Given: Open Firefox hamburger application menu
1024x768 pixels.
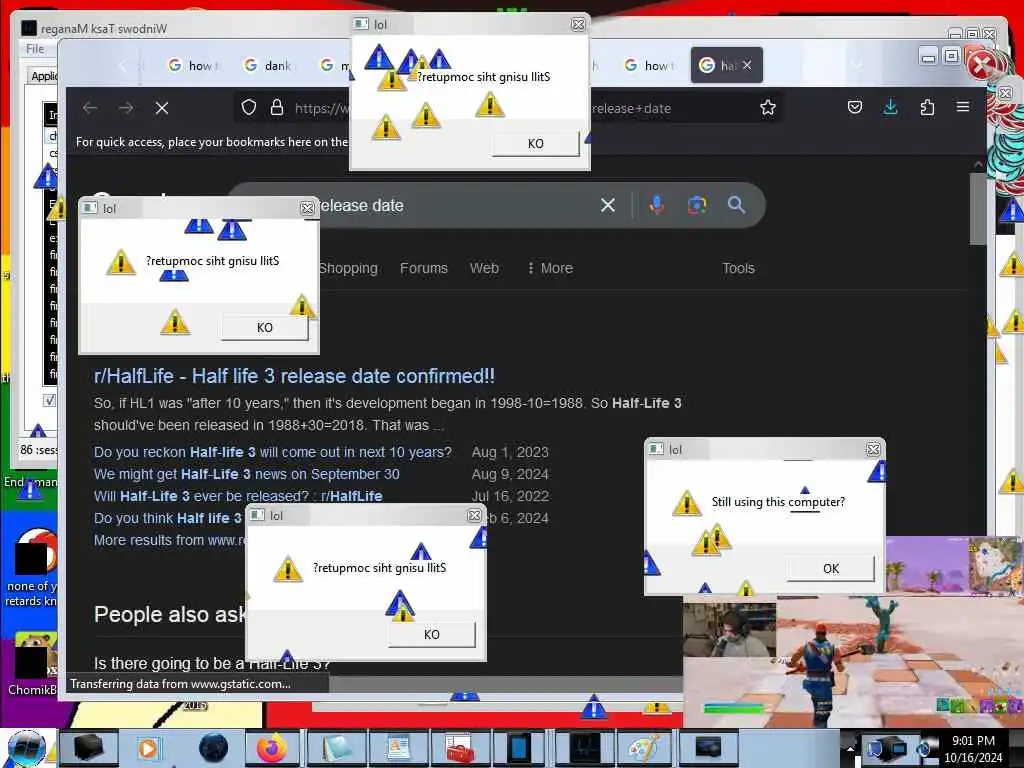Looking at the screenshot, I should [963, 107].
